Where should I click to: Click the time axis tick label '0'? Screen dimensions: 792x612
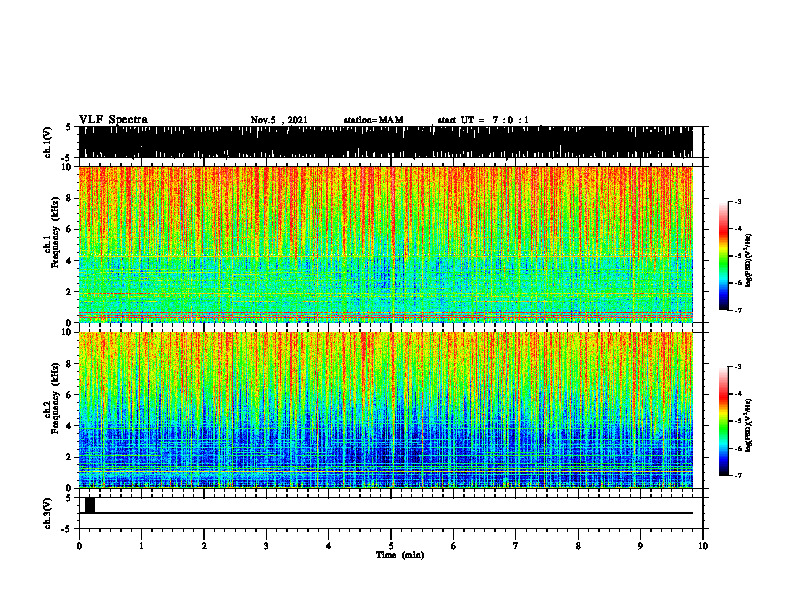(x=79, y=546)
